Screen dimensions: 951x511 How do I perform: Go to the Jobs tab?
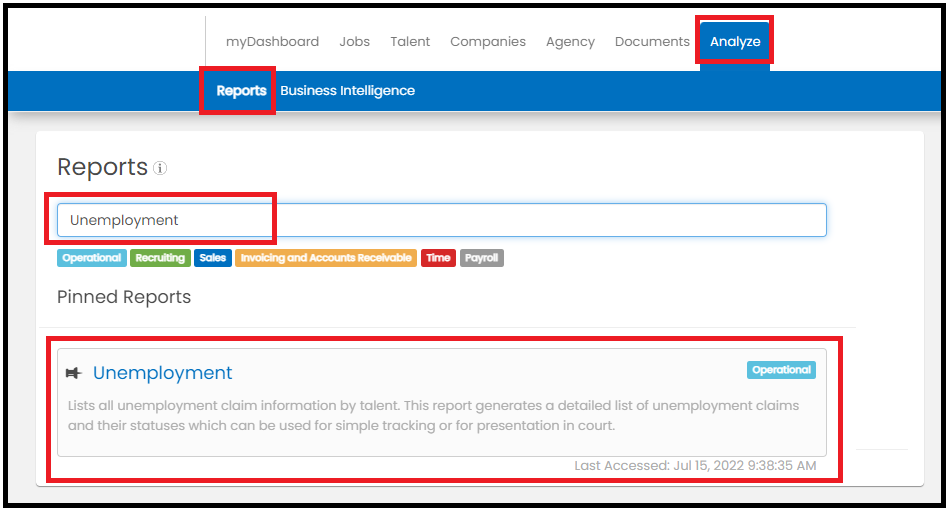coord(354,41)
